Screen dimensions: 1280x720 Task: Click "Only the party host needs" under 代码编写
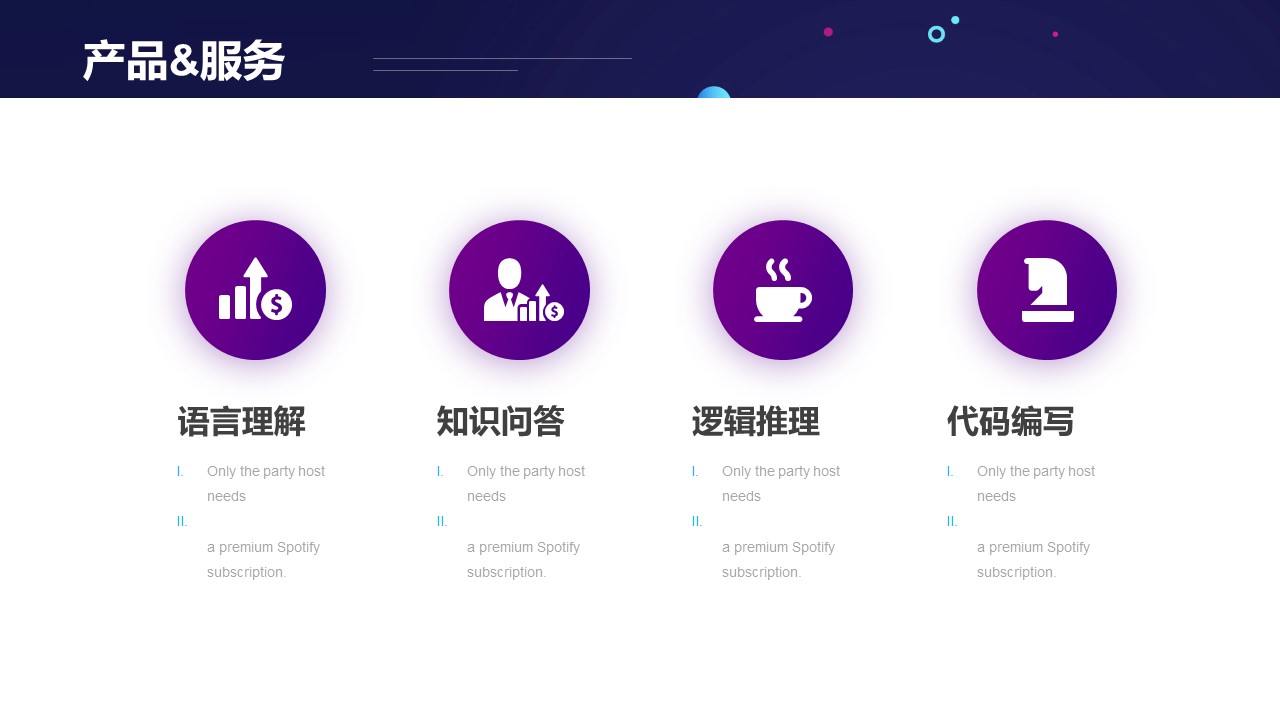(x=1036, y=484)
